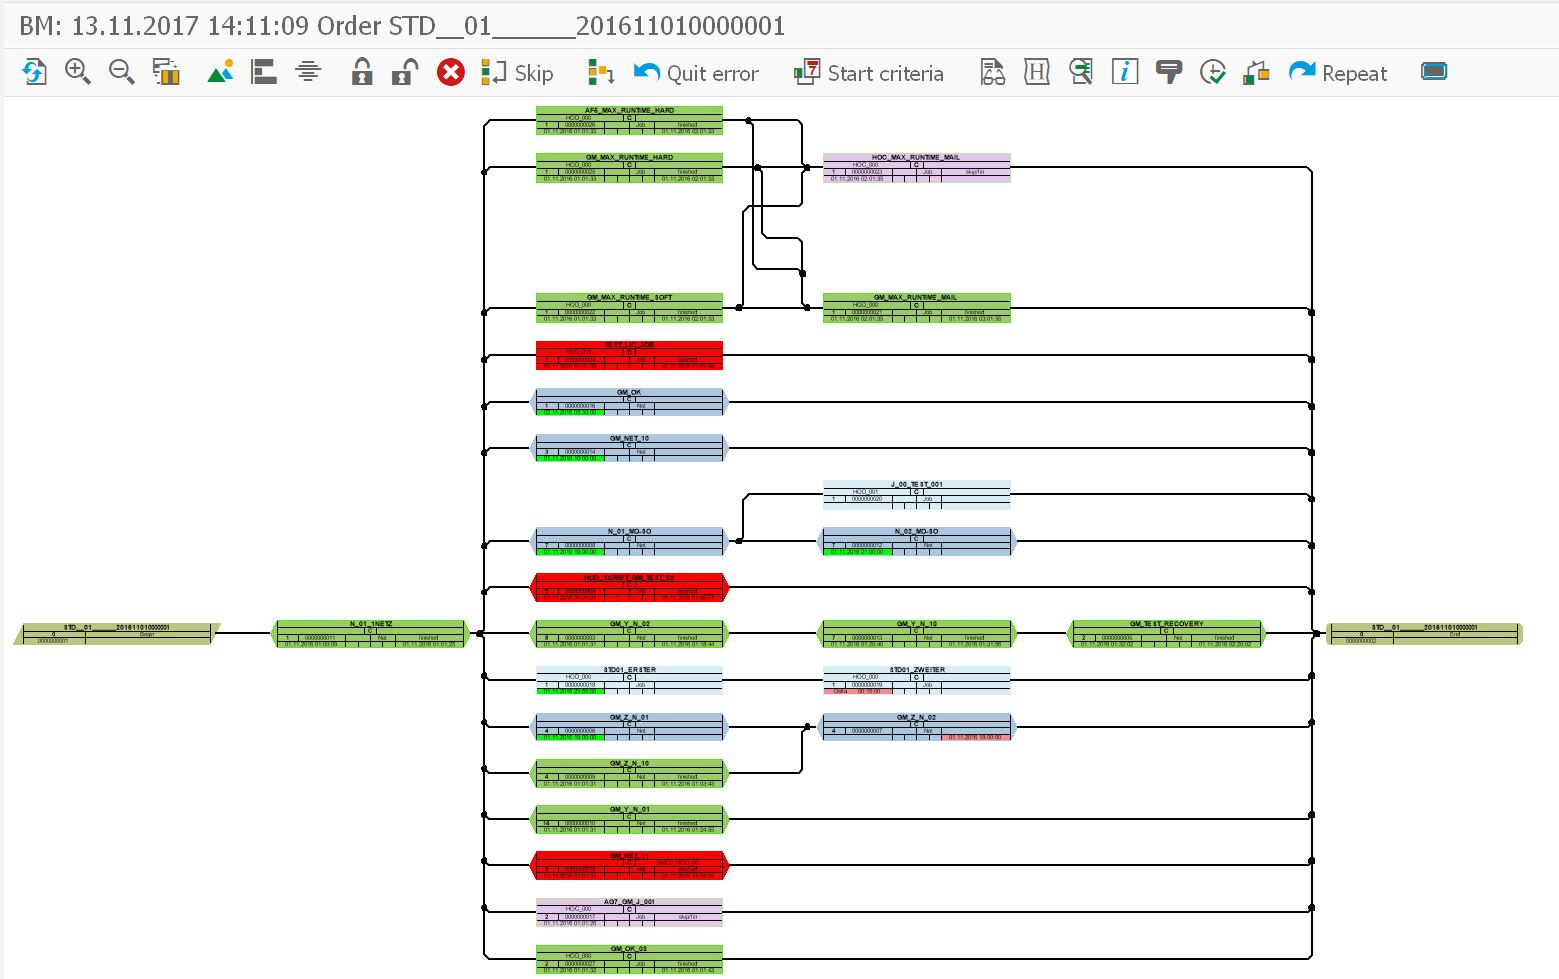Select the GM_TEST_RECOVERY node
The image size is (1559, 979).
(1166, 634)
